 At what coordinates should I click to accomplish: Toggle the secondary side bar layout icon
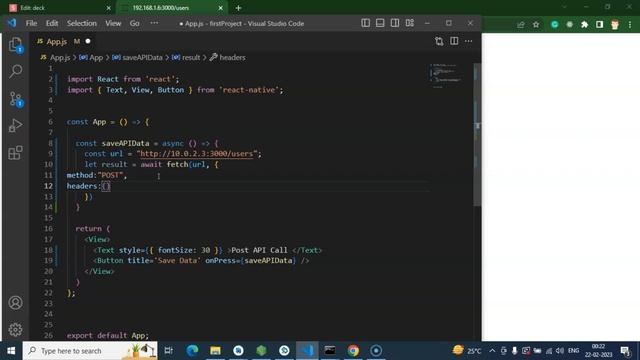click(x=395, y=23)
